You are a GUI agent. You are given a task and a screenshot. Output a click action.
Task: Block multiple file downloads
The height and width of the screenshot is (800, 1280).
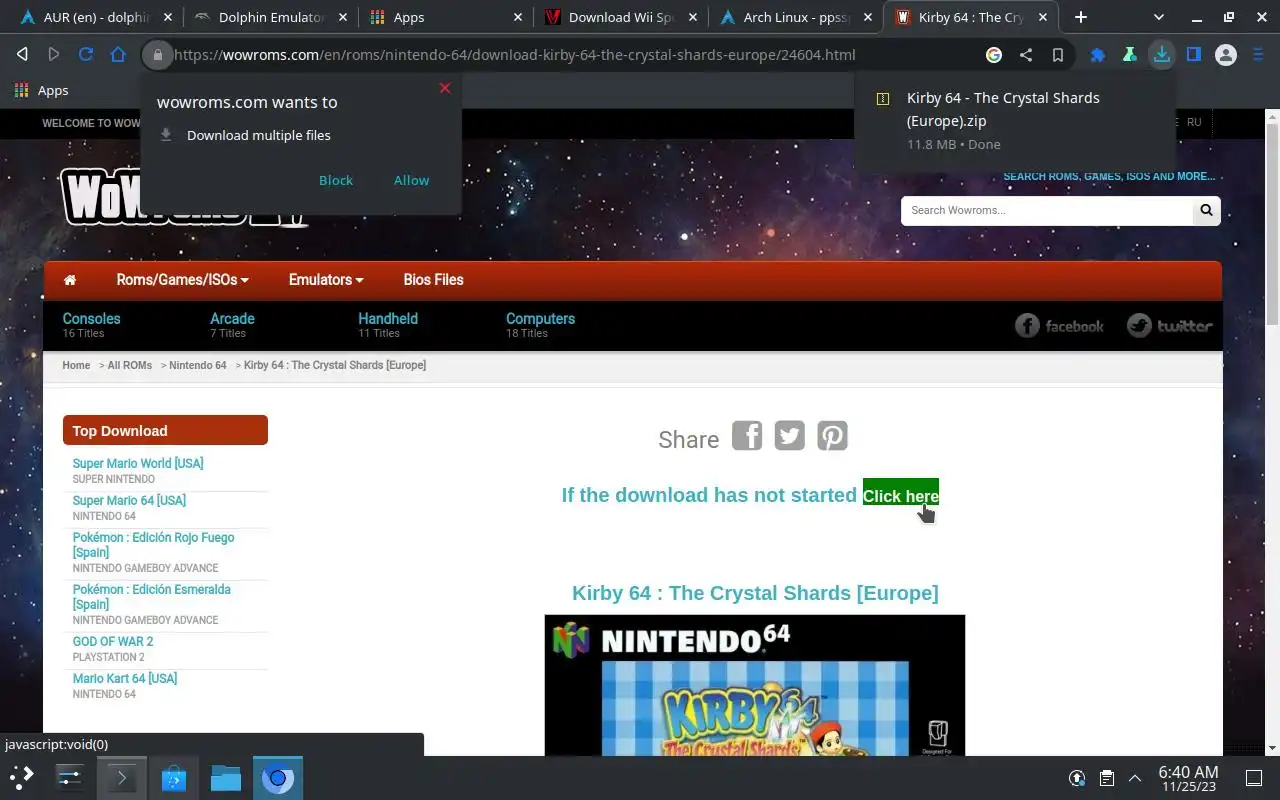pyautogui.click(x=336, y=180)
